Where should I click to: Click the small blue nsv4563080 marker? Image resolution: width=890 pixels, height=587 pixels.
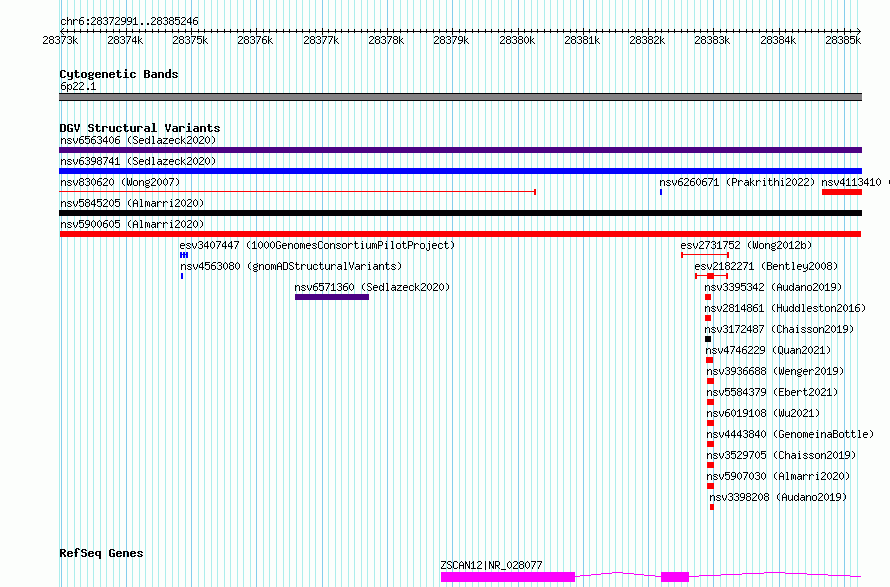point(182,276)
